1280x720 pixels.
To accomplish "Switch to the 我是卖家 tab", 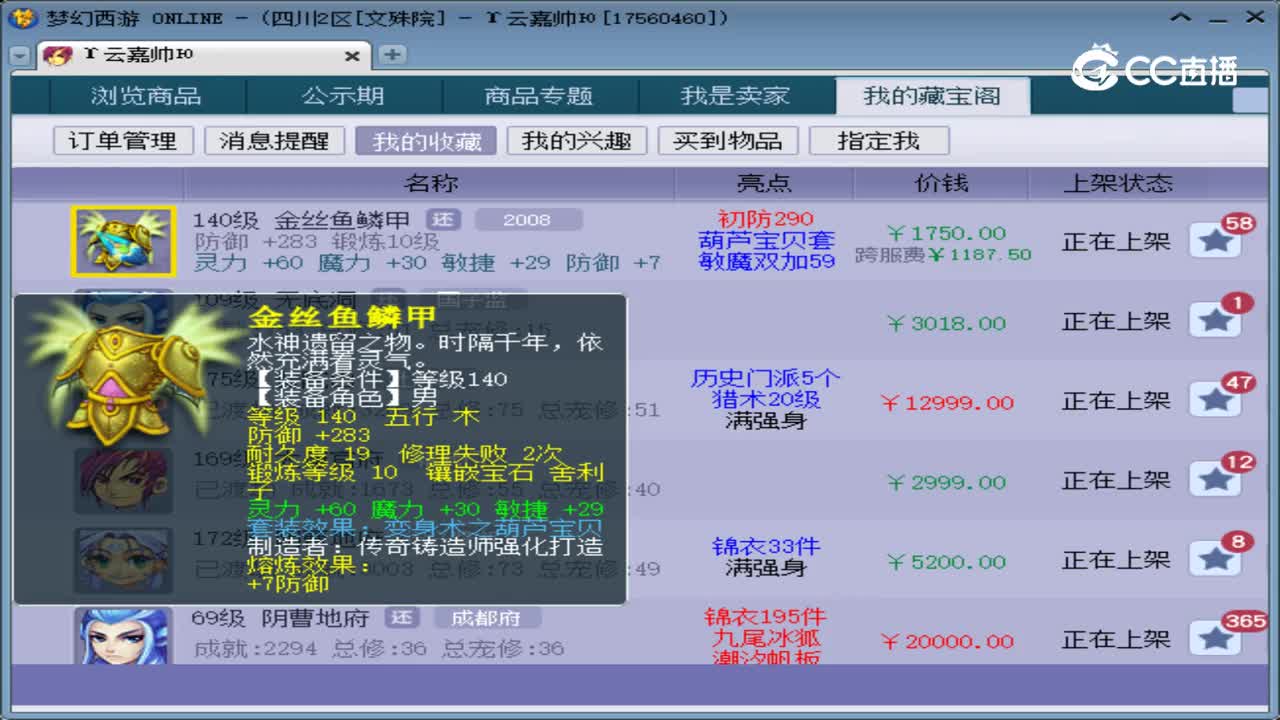I will coord(735,96).
